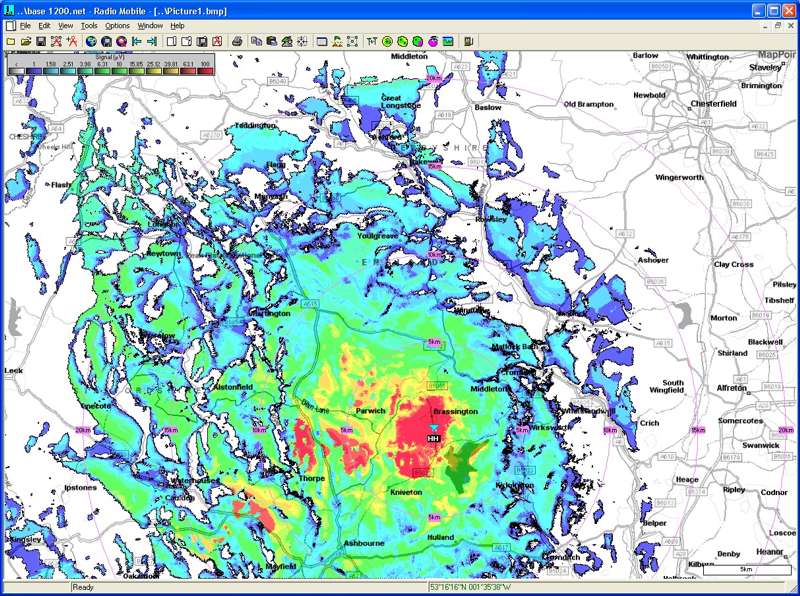Open the Help menu
Viewport: 800px width, 596px height.
[x=177, y=26]
